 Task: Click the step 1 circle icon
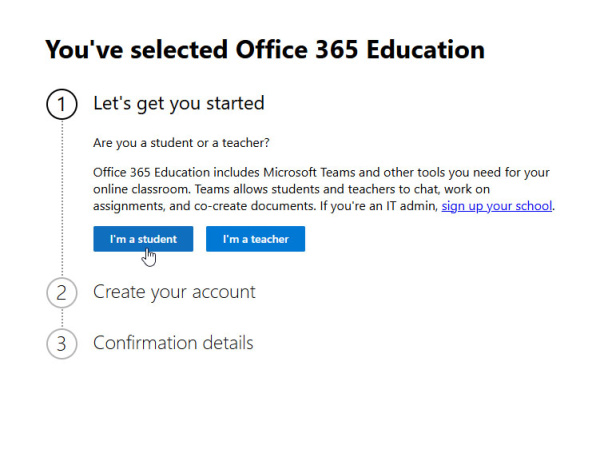pyautogui.click(x=61, y=104)
